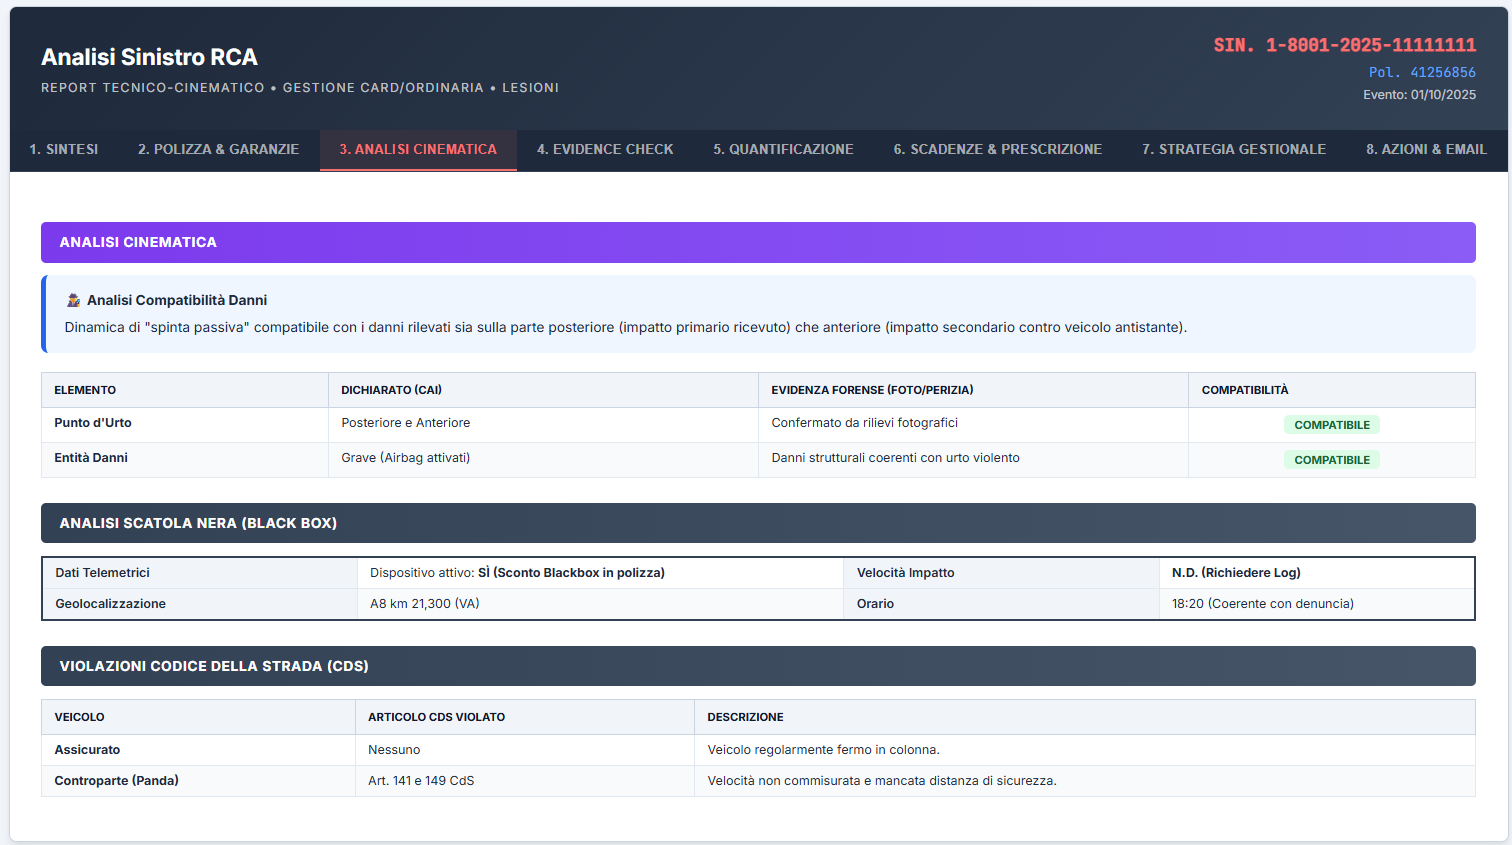Screen dimensions: 1512x845
Task: Select the Art. 141 e 149 CdS cell
Action: (x=419, y=780)
